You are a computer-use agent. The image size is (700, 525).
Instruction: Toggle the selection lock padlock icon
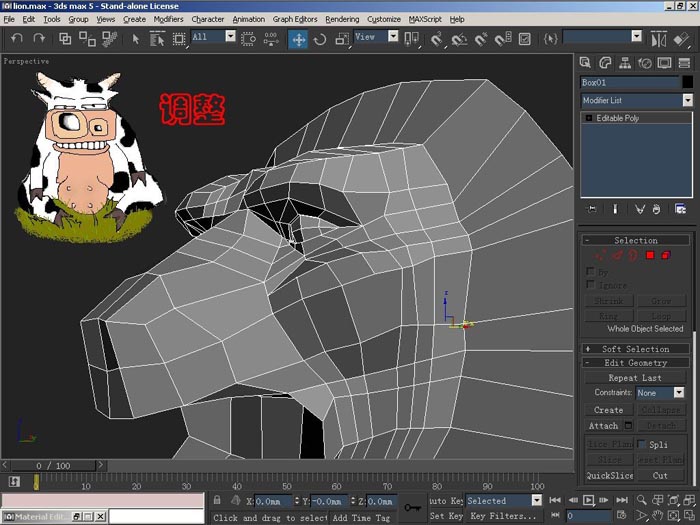pyautogui.click(x=217, y=500)
